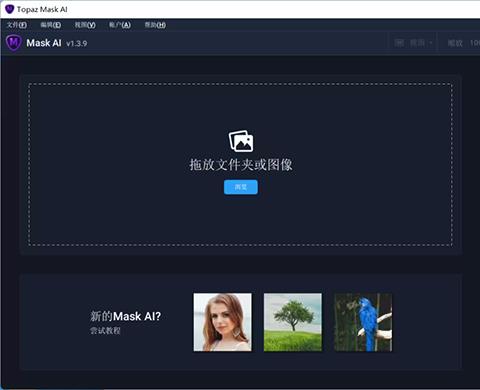Open the woman portrait tutorial thumbnail
Viewport: 480px width, 390px height.
tap(223, 322)
